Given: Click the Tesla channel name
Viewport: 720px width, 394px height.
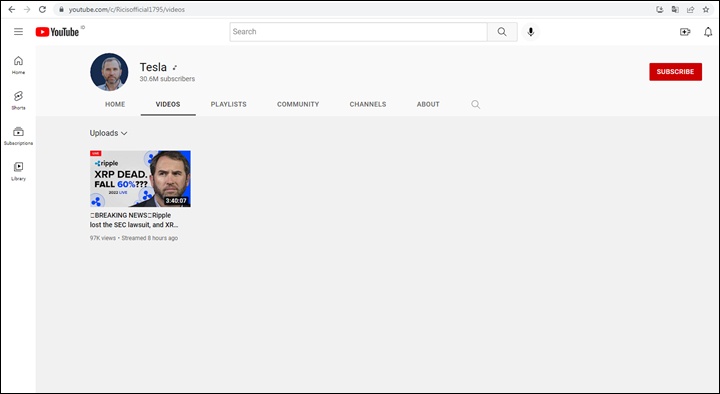Looking at the screenshot, I should click(x=153, y=67).
